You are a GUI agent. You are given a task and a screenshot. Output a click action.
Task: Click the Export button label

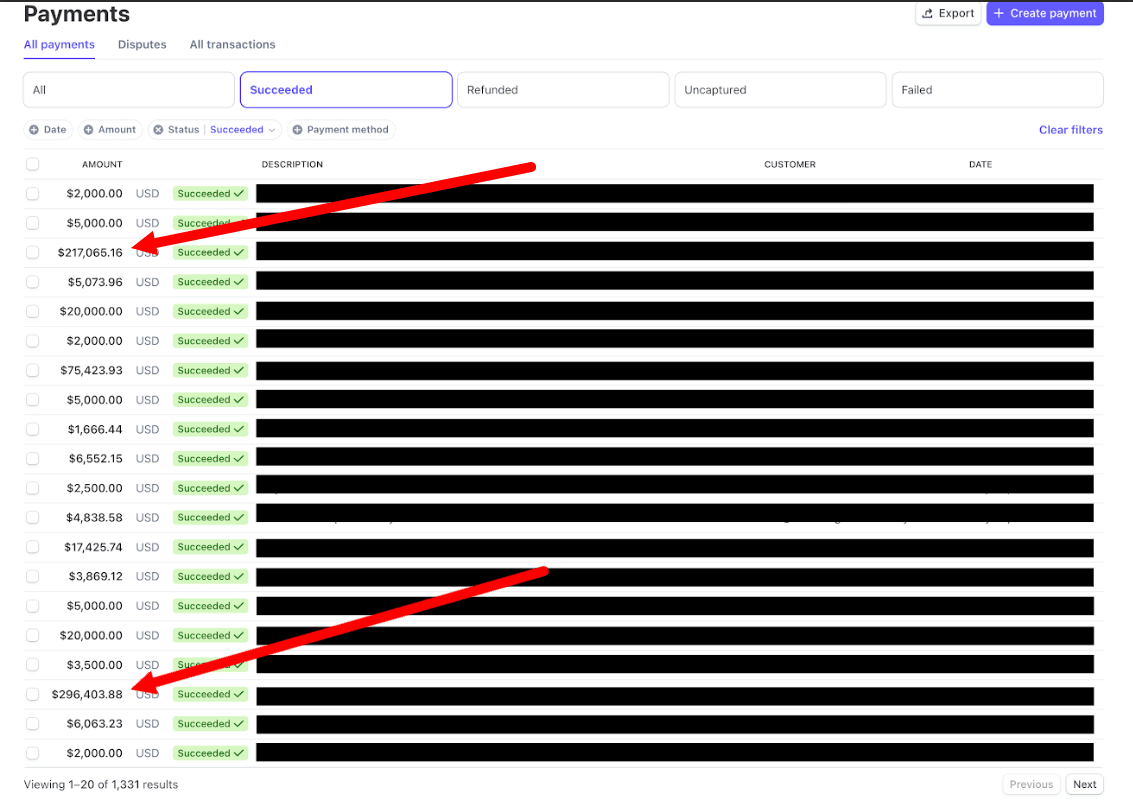click(x=956, y=14)
